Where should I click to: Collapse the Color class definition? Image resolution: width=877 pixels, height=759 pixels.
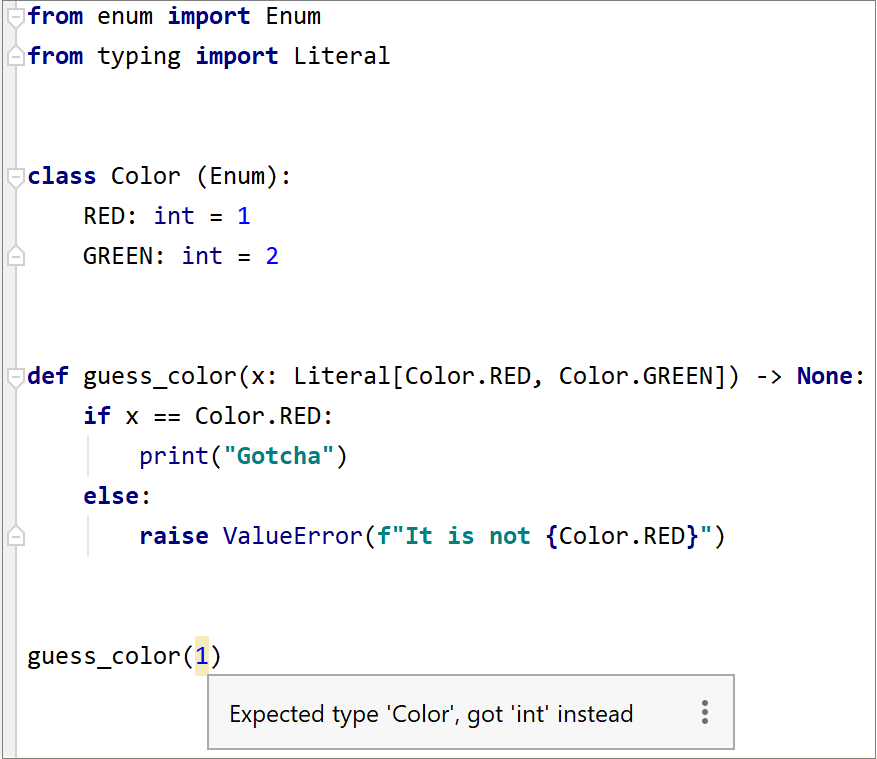coord(15,176)
